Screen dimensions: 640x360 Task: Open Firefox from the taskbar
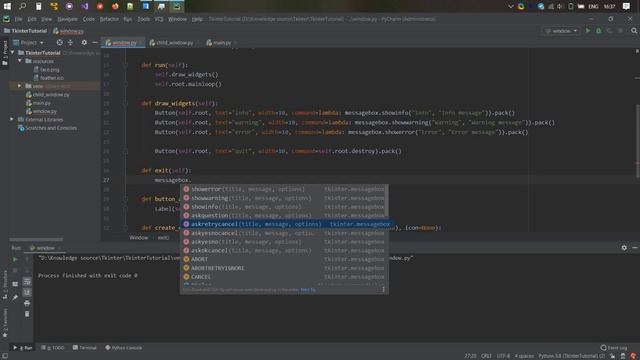click(x=116, y=6)
